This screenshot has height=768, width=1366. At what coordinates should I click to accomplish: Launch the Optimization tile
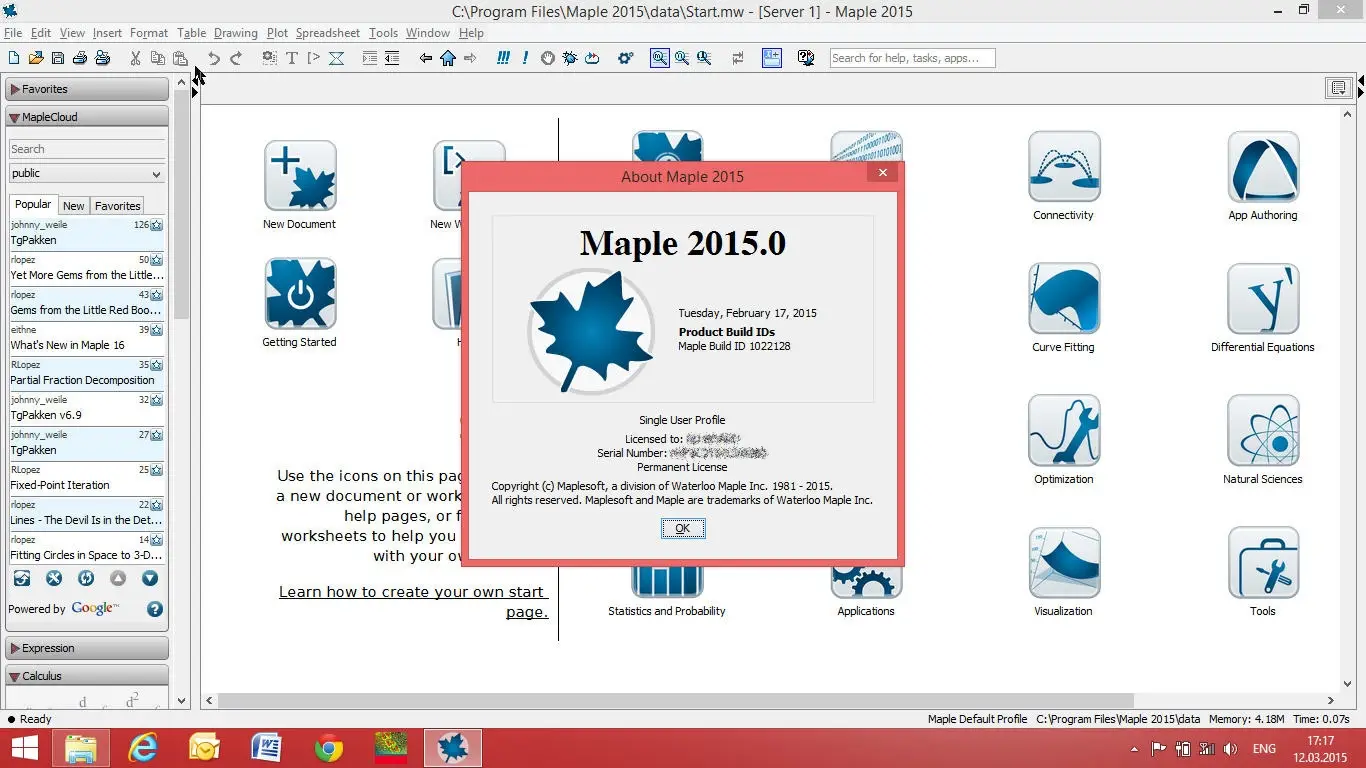tap(1063, 430)
